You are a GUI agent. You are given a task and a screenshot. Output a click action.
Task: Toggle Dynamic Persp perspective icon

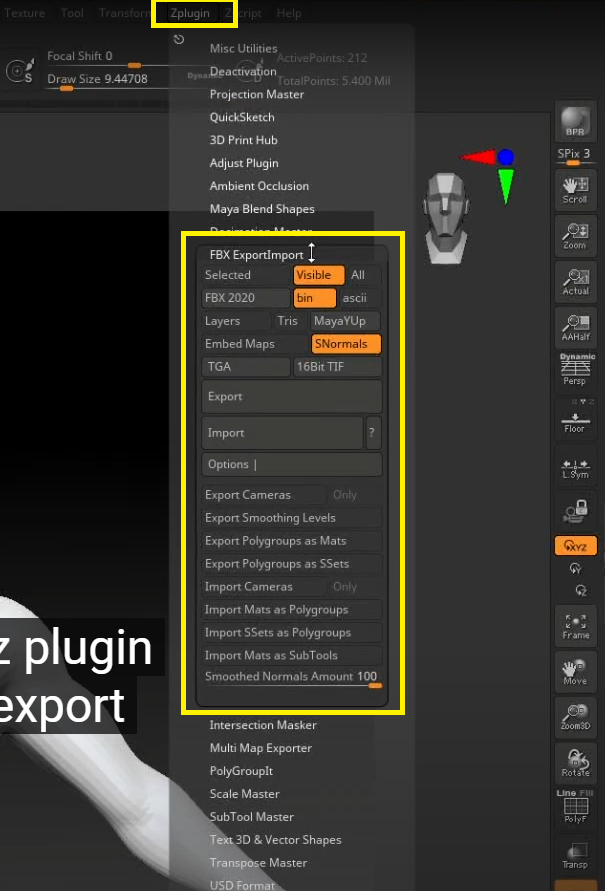(x=575, y=369)
